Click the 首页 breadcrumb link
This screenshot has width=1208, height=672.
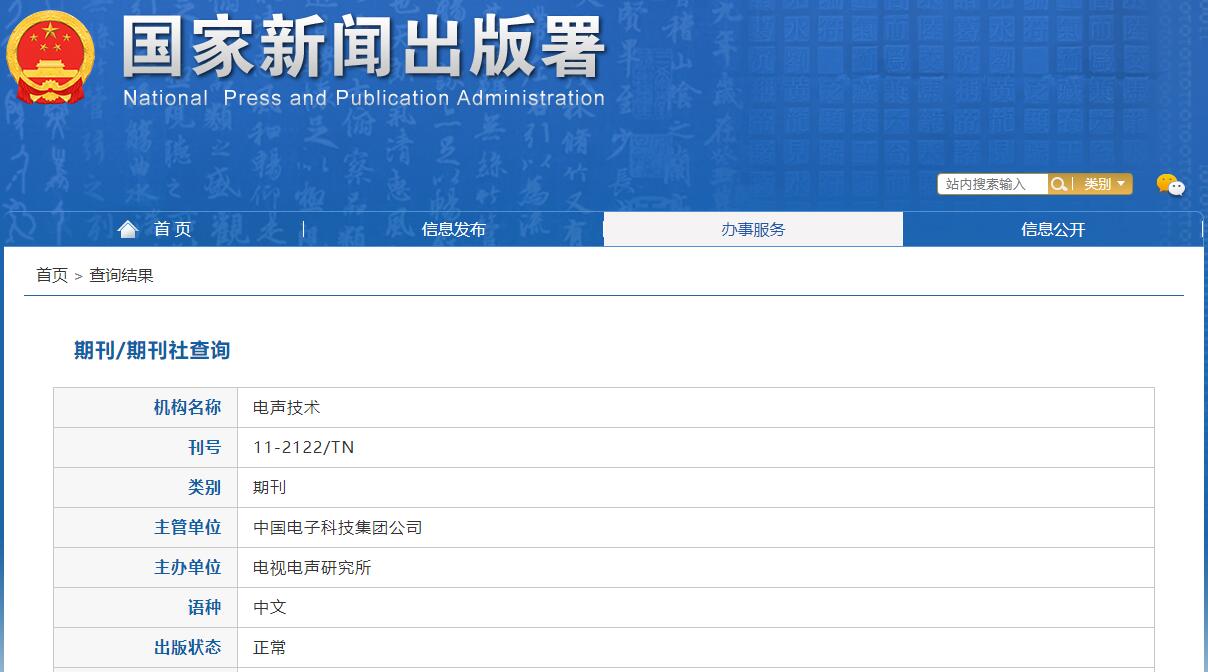[52, 275]
